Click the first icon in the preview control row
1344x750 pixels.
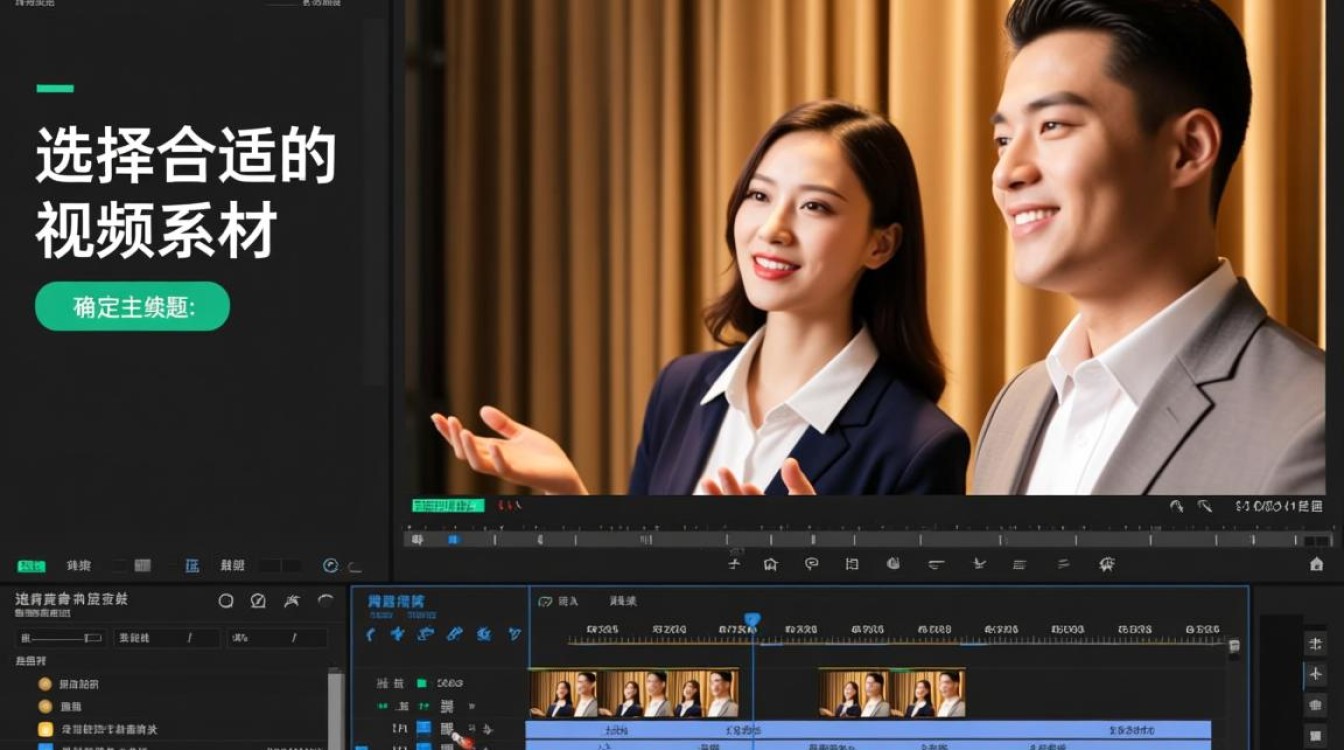click(x=734, y=564)
